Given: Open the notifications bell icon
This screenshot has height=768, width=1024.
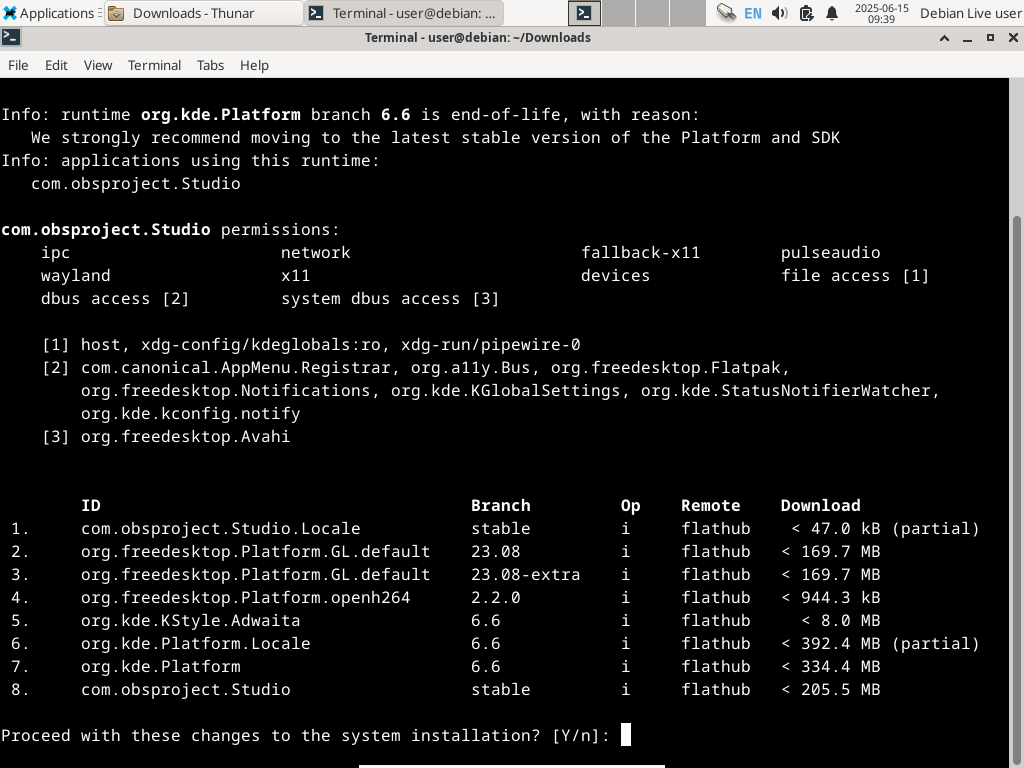Looking at the screenshot, I should pos(832,13).
